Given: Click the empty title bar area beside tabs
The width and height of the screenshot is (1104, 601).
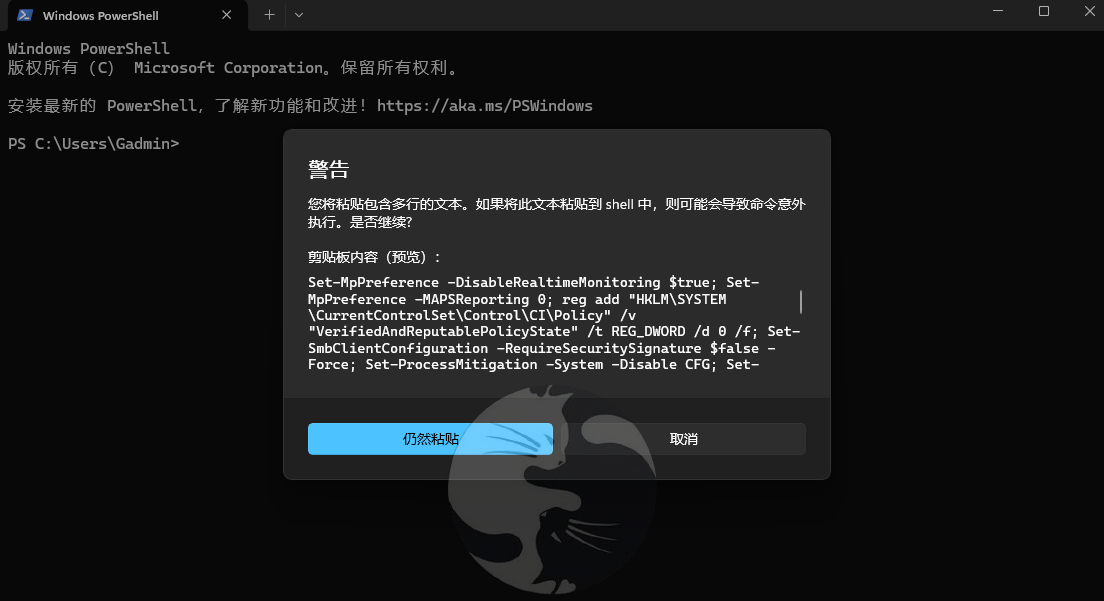Looking at the screenshot, I should [634, 15].
